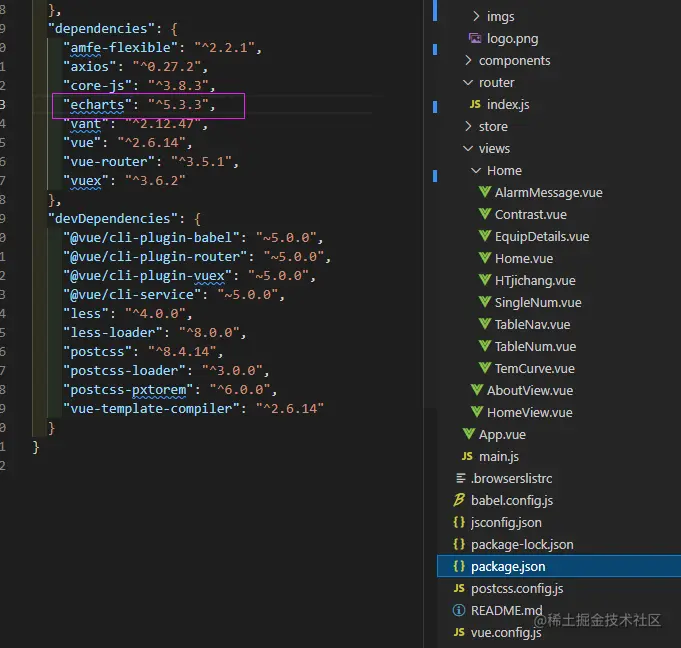The height and width of the screenshot is (648, 681).
Task: Click the Vue icon of AlarmMessage.vue
Action: pyautogui.click(x=485, y=192)
